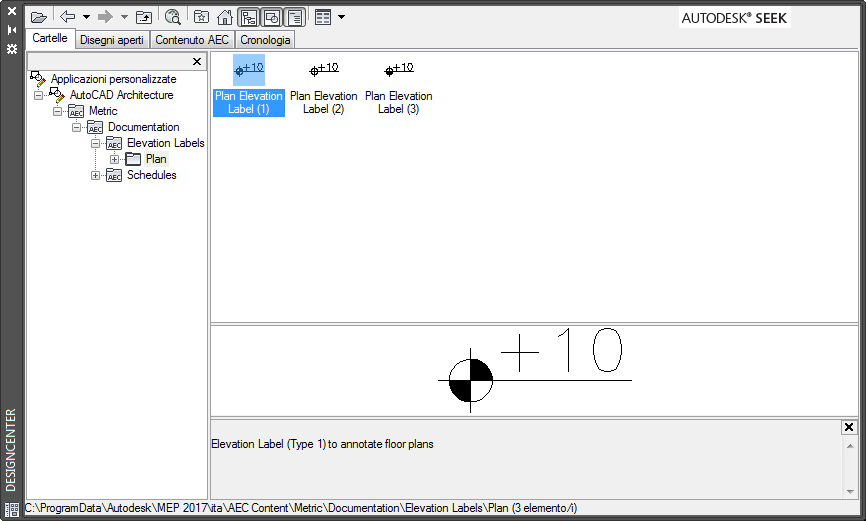
Task: Select Plan Elevation Label (1) thumbnail
Action: point(249,86)
